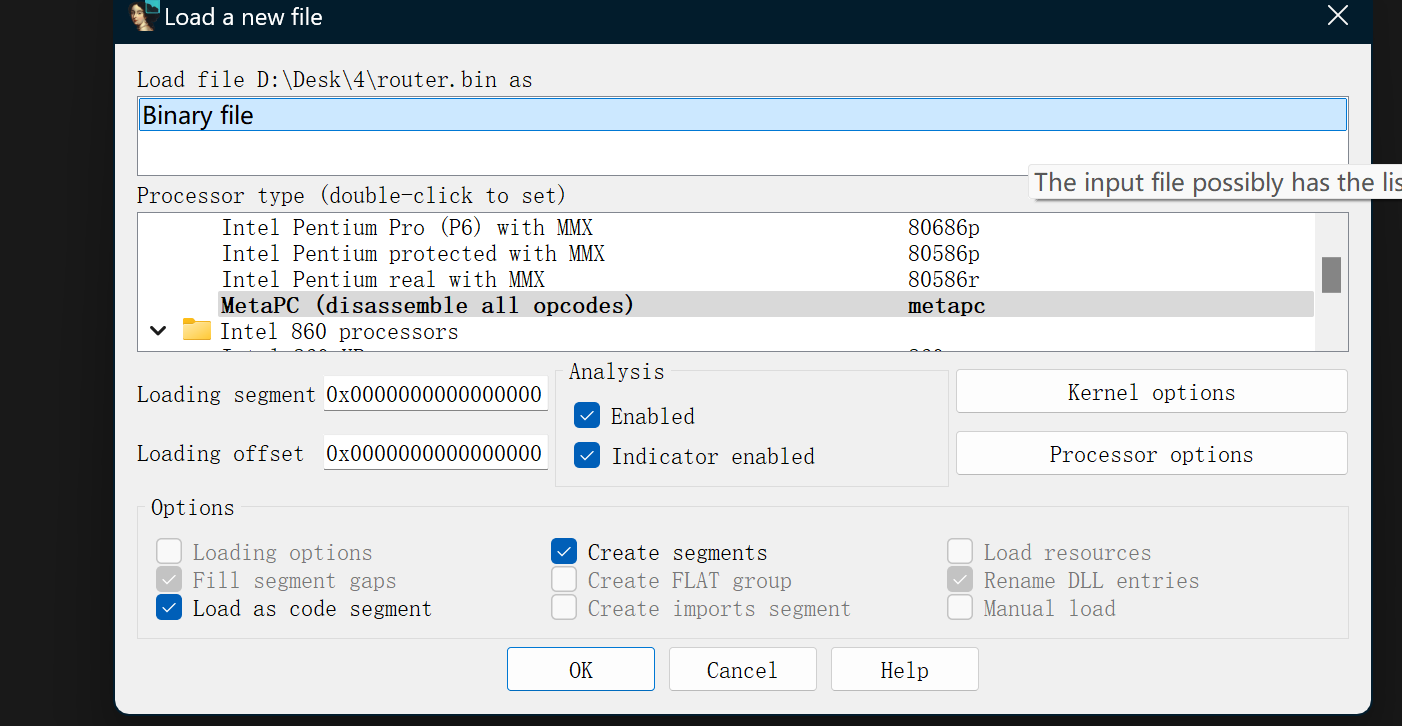Select Binary file in the load-as list
This screenshot has height=726, width=1402.
coord(742,115)
